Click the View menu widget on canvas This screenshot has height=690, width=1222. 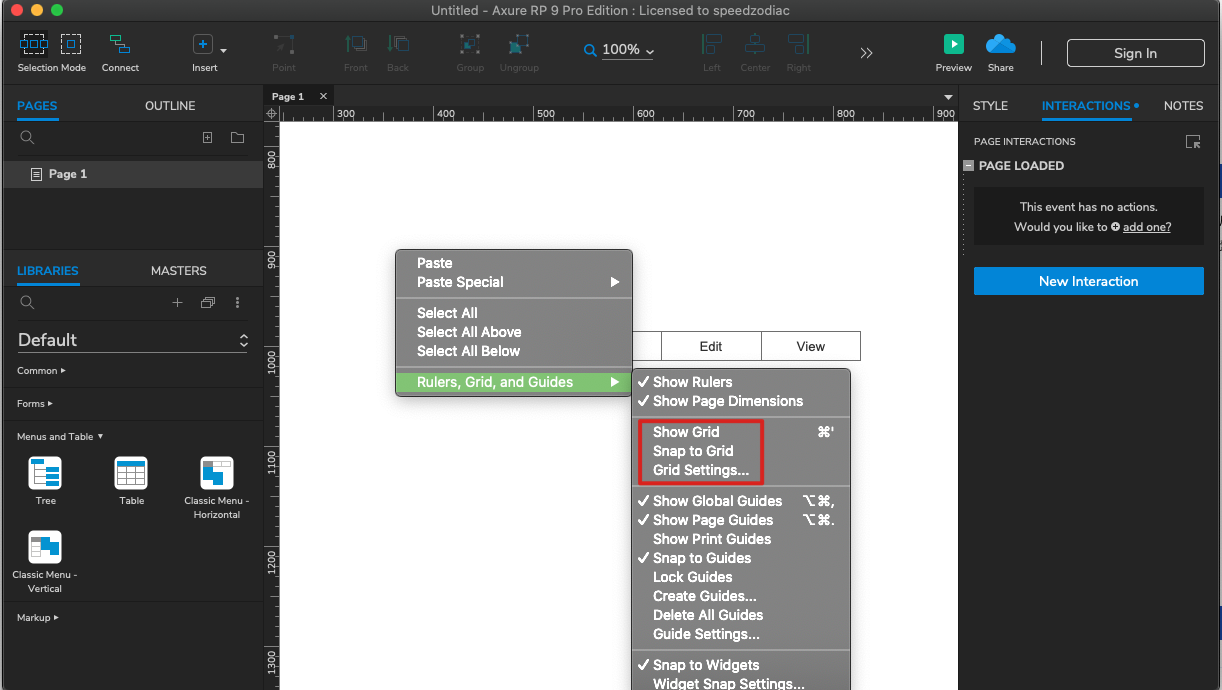(x=811, y=346)
